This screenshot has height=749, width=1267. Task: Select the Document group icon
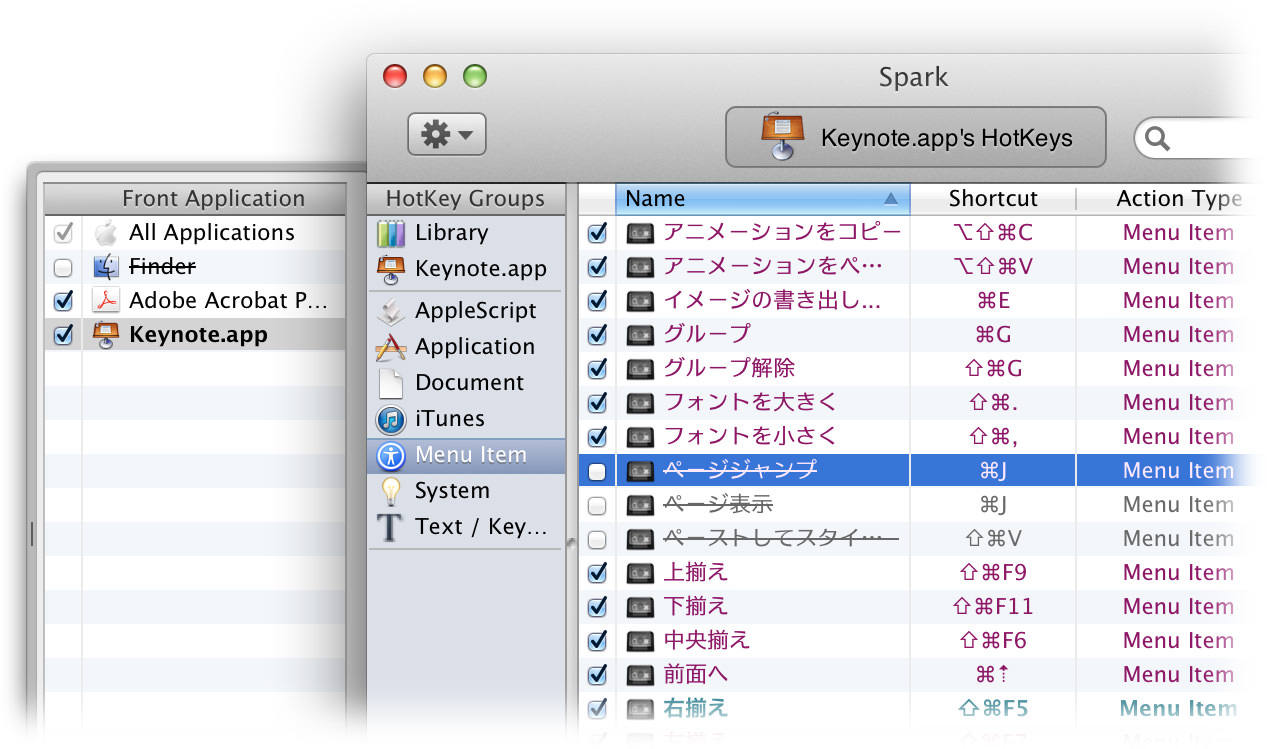click(x=390, y=383)
